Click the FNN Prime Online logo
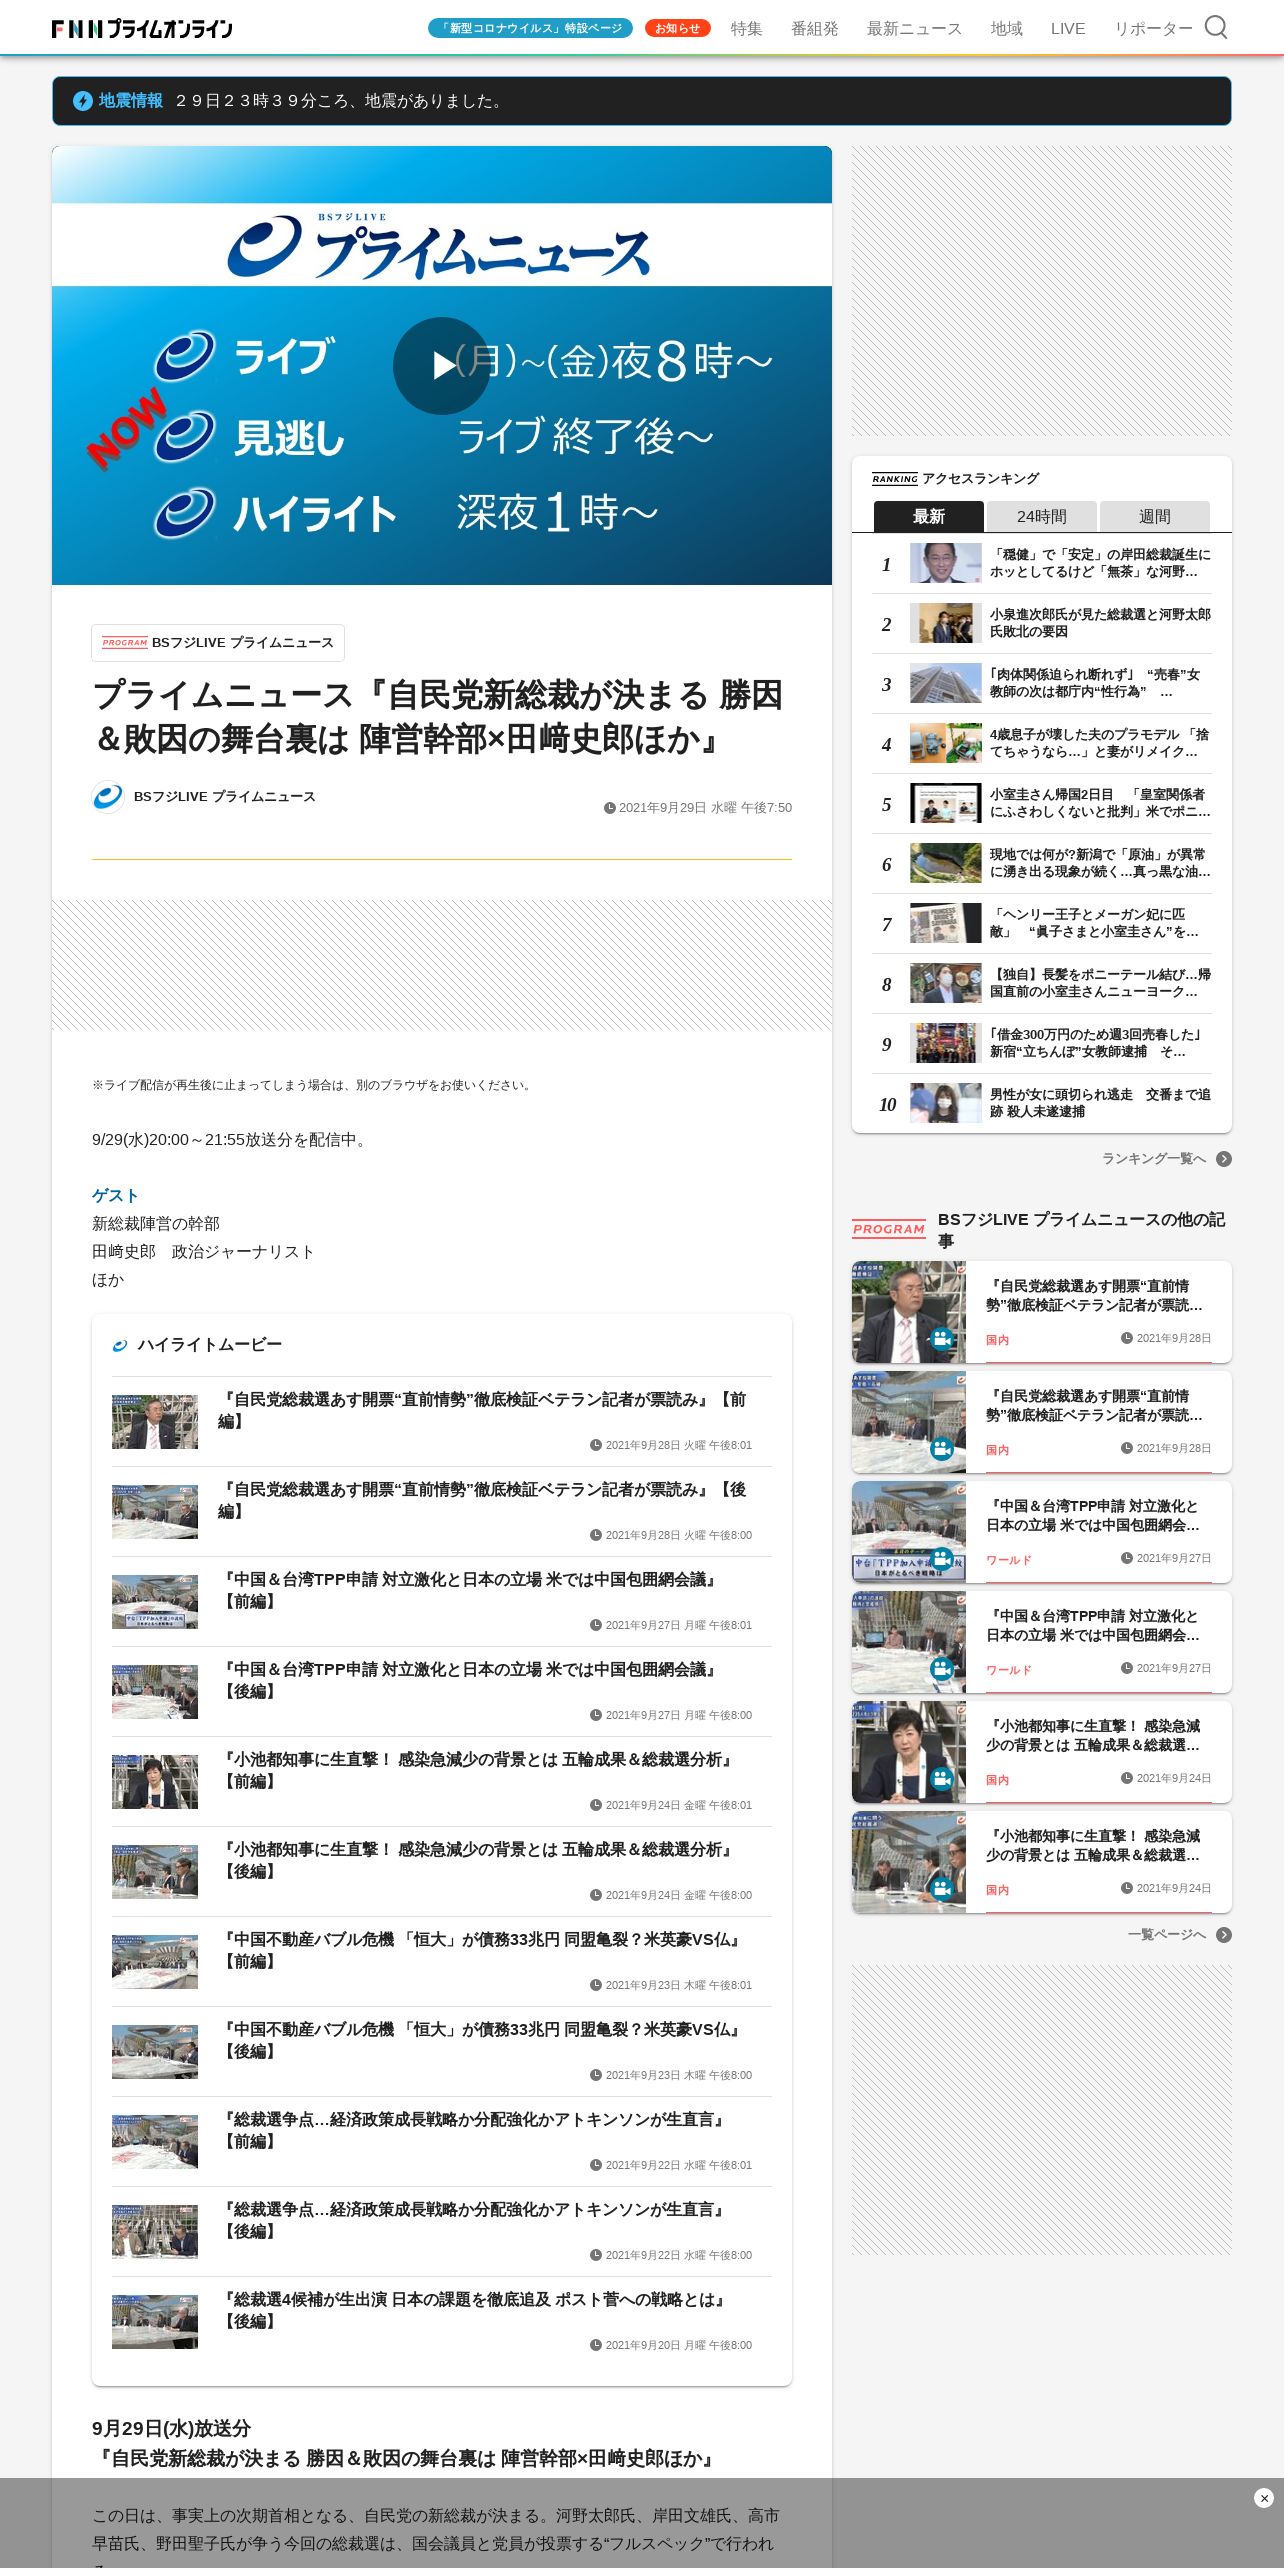The width and height of the screenshot is (1284, 2568). tap(142, 29)
